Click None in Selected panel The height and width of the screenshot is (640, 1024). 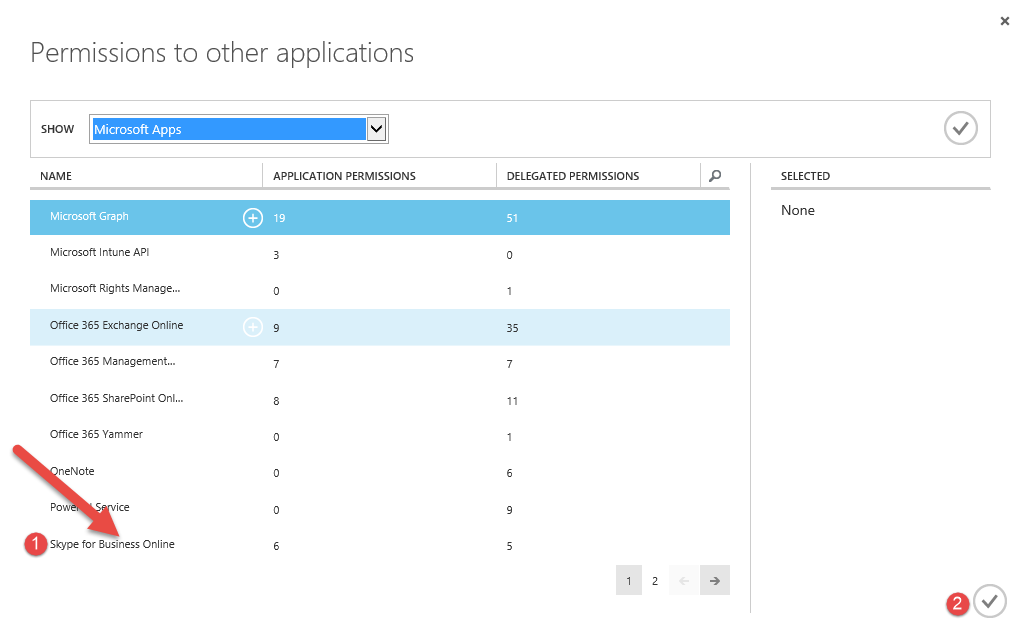coord(798,210)
